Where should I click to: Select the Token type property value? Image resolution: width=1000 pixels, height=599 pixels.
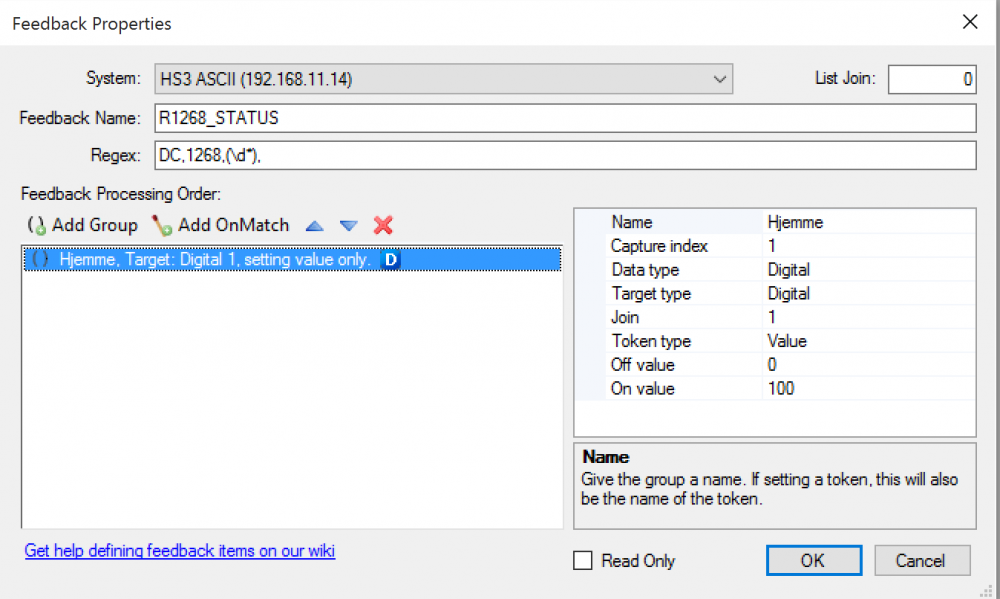[x=868, y=341]
